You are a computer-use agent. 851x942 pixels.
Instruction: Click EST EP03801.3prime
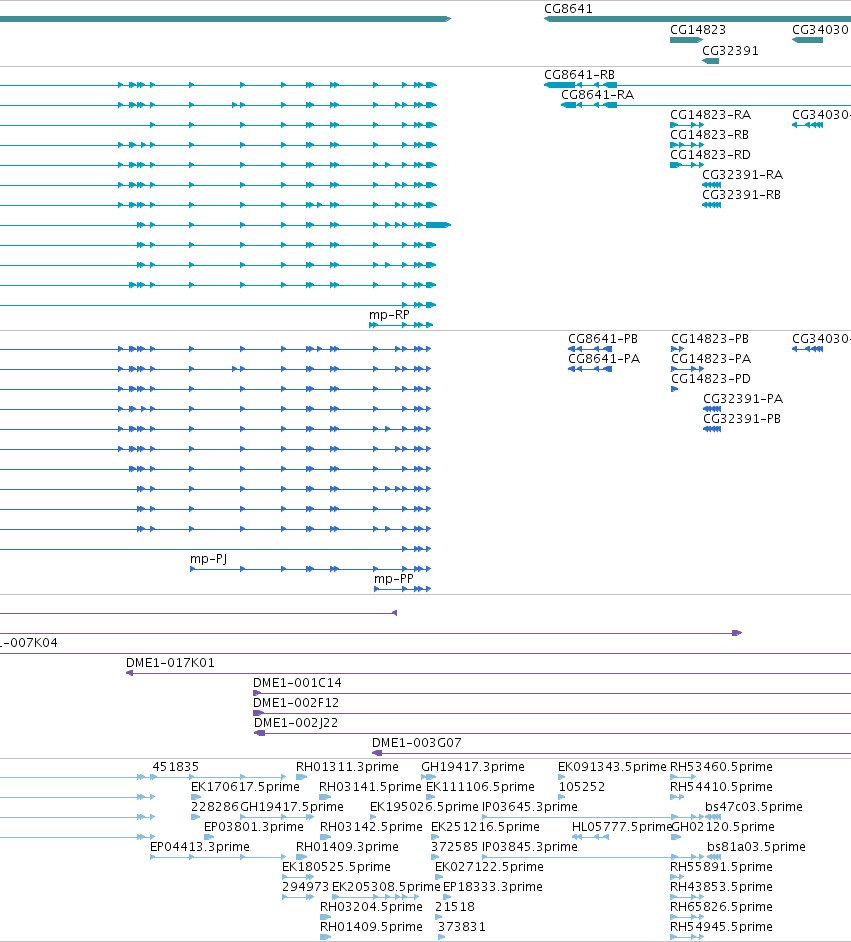click(x=253, y=827)
